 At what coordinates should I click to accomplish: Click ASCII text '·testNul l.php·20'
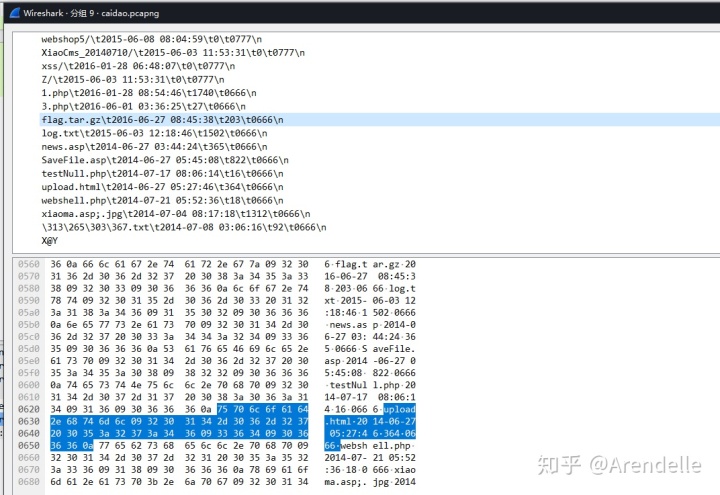[x=370, y=385]
